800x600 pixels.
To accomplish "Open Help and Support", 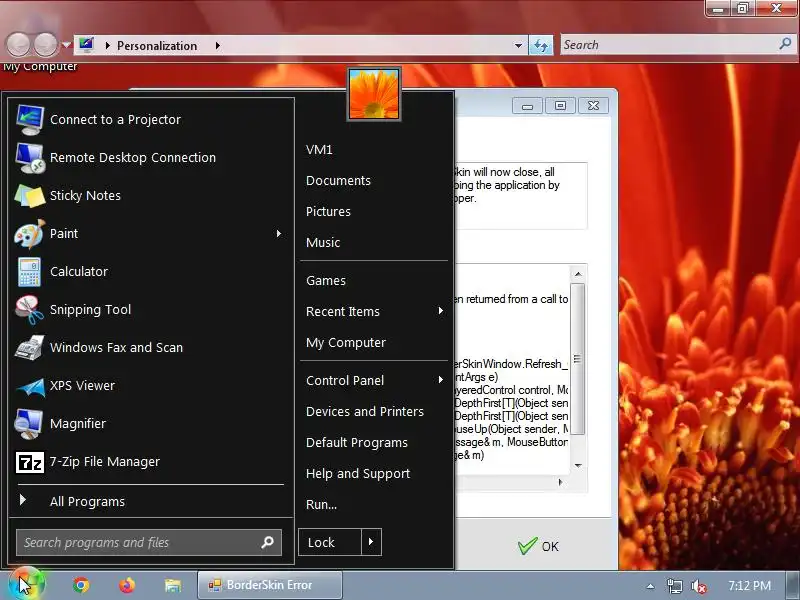I will [x=358, y=473].
